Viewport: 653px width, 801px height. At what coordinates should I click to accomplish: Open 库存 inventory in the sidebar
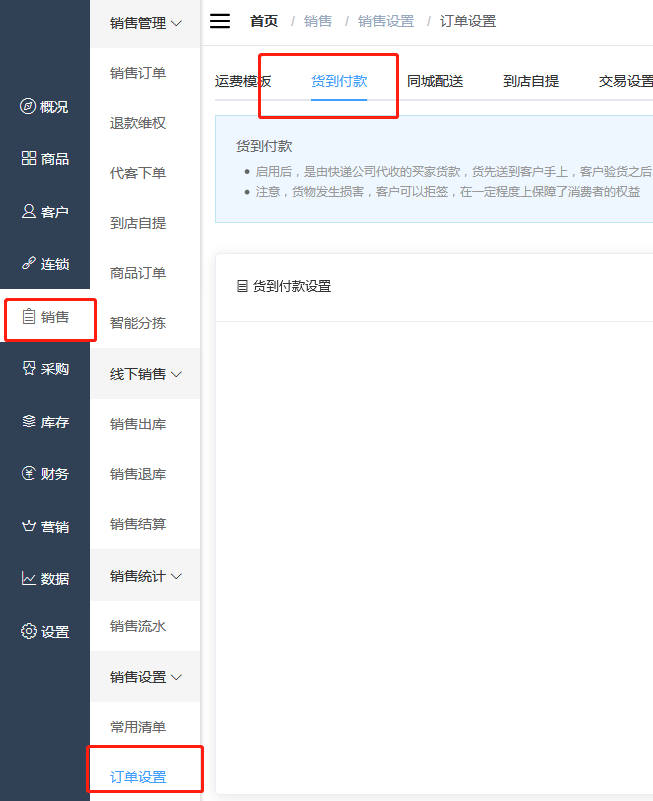point(44,421)
